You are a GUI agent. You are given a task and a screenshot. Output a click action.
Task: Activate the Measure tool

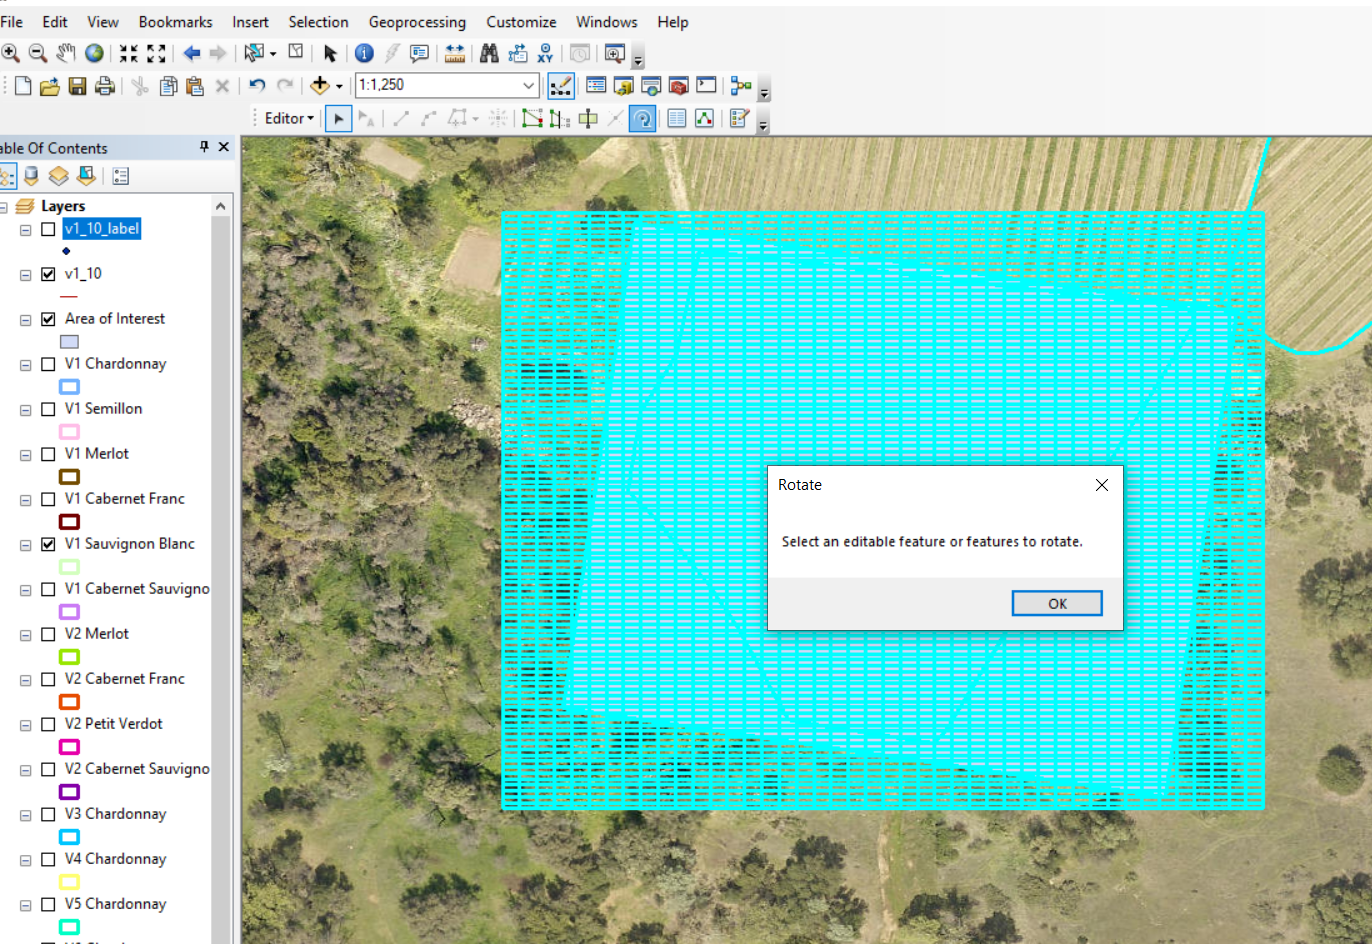pyautogui.click(x=455, y=53)
